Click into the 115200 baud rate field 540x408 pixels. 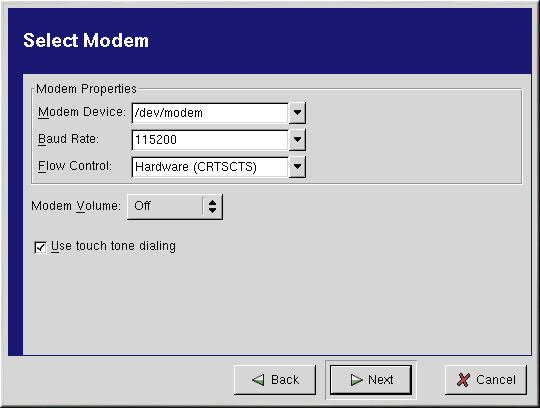pyautogui.click(x=210, y=139)
